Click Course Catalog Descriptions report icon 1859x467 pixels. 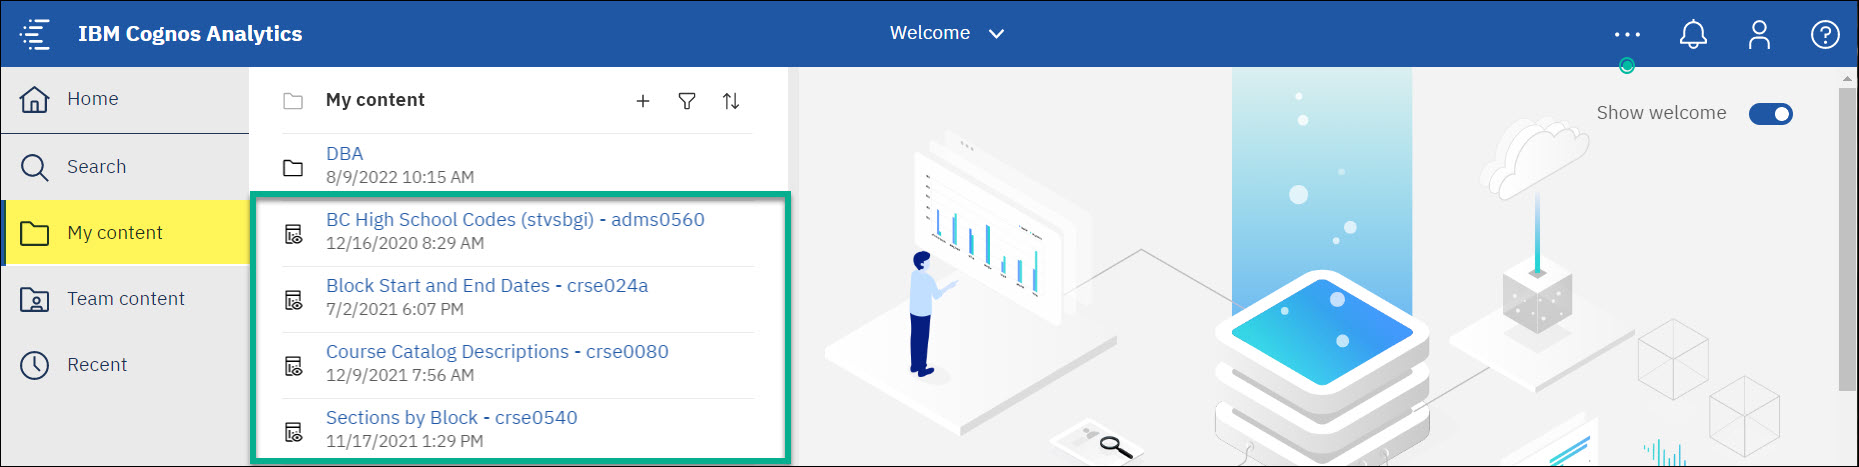293,366
